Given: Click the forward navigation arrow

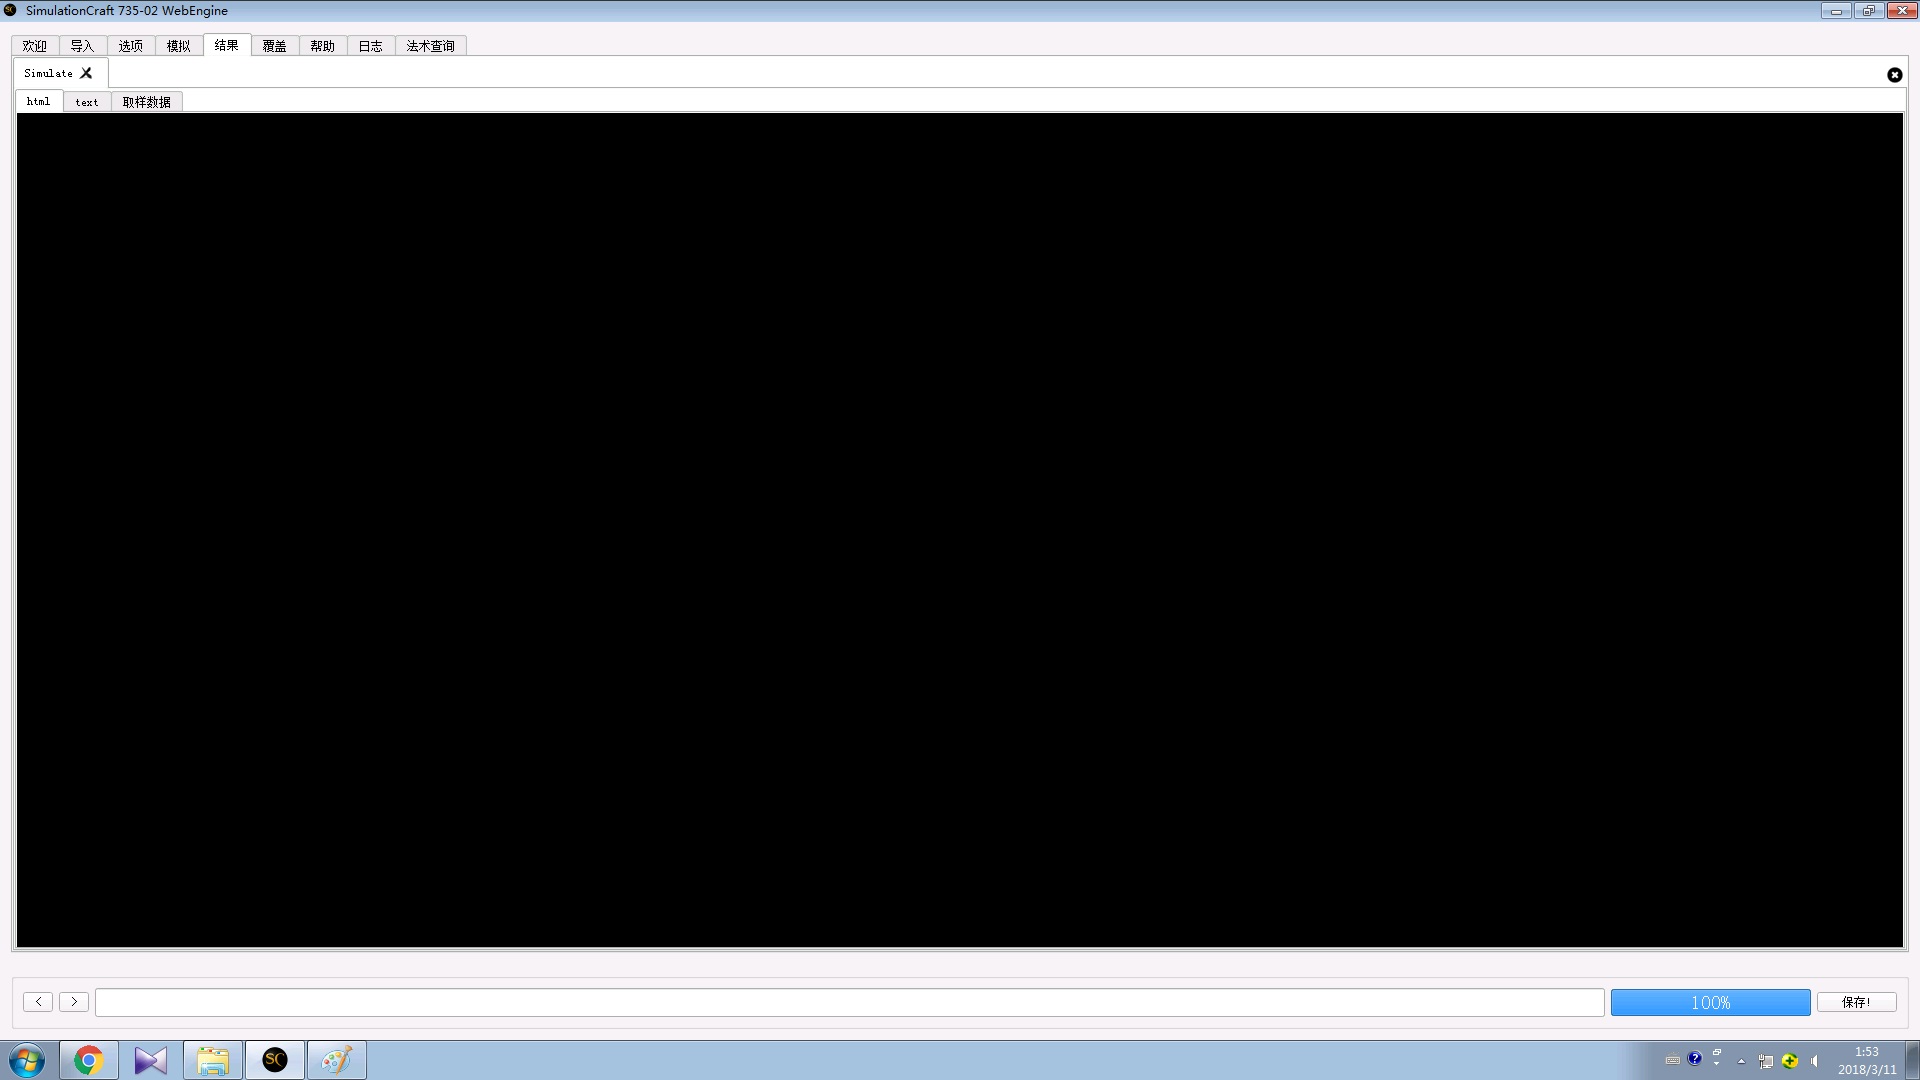Looking at the screenshot, I should click(x=73, y=1001).
